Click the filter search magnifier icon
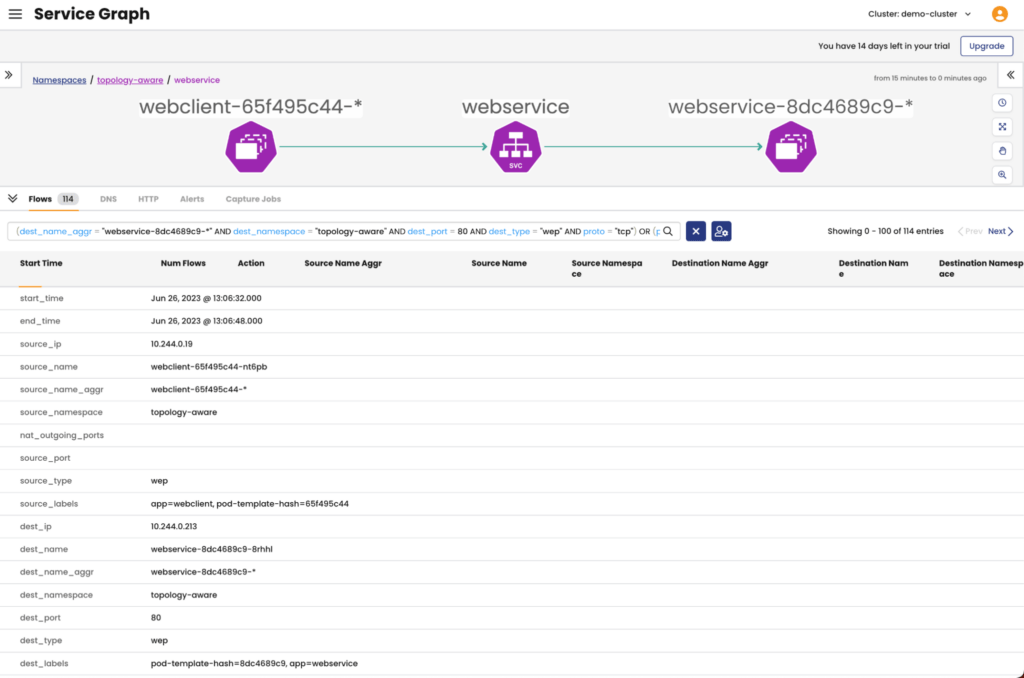This screenshot has width=1024, height=678. point(668,231)
